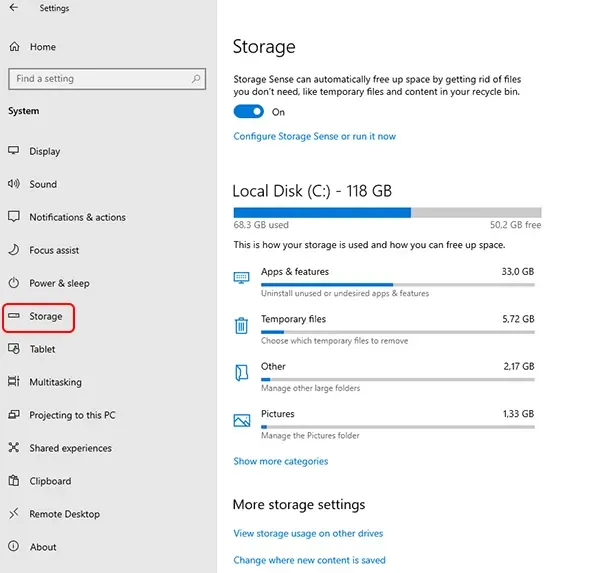Click Change where new content is saved
Image resolution: width=600 pixels, height=573 pixels.
coord(309,560)
